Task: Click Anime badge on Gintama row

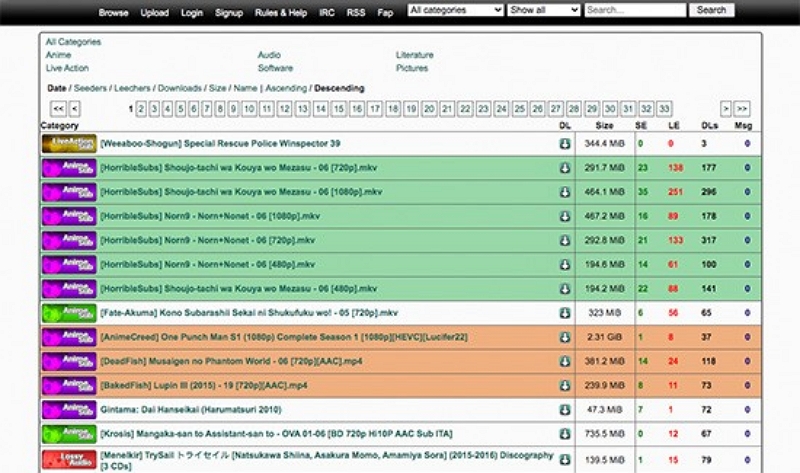Action: coord(69,410)
